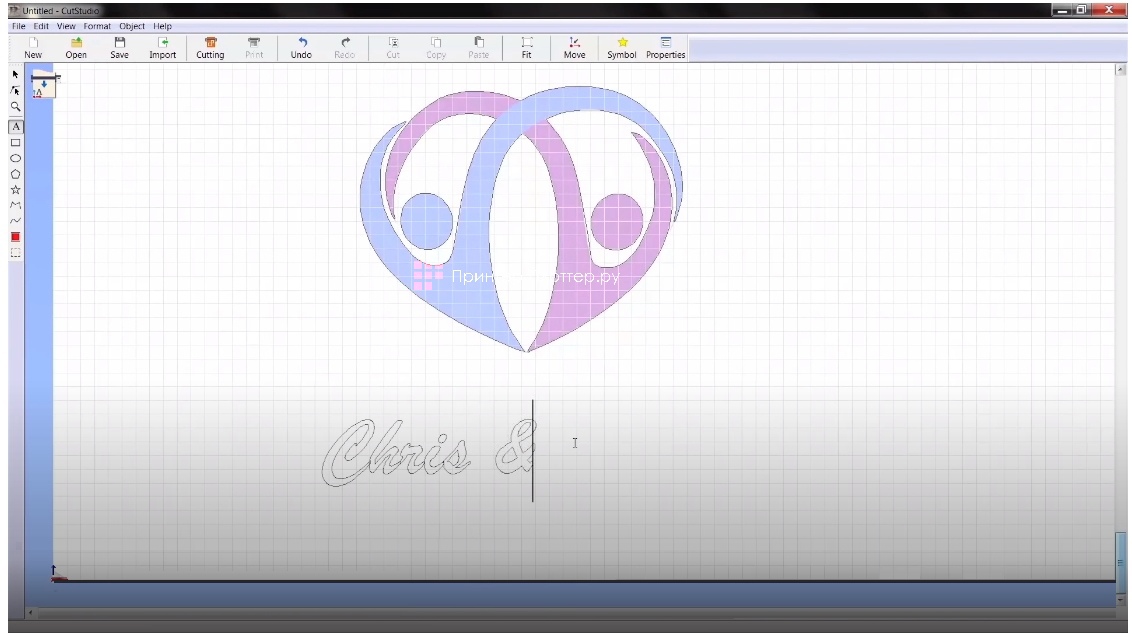1132x637 pixels.
Task: Pick the pentagon polygon tool
Action: (16, 174)
